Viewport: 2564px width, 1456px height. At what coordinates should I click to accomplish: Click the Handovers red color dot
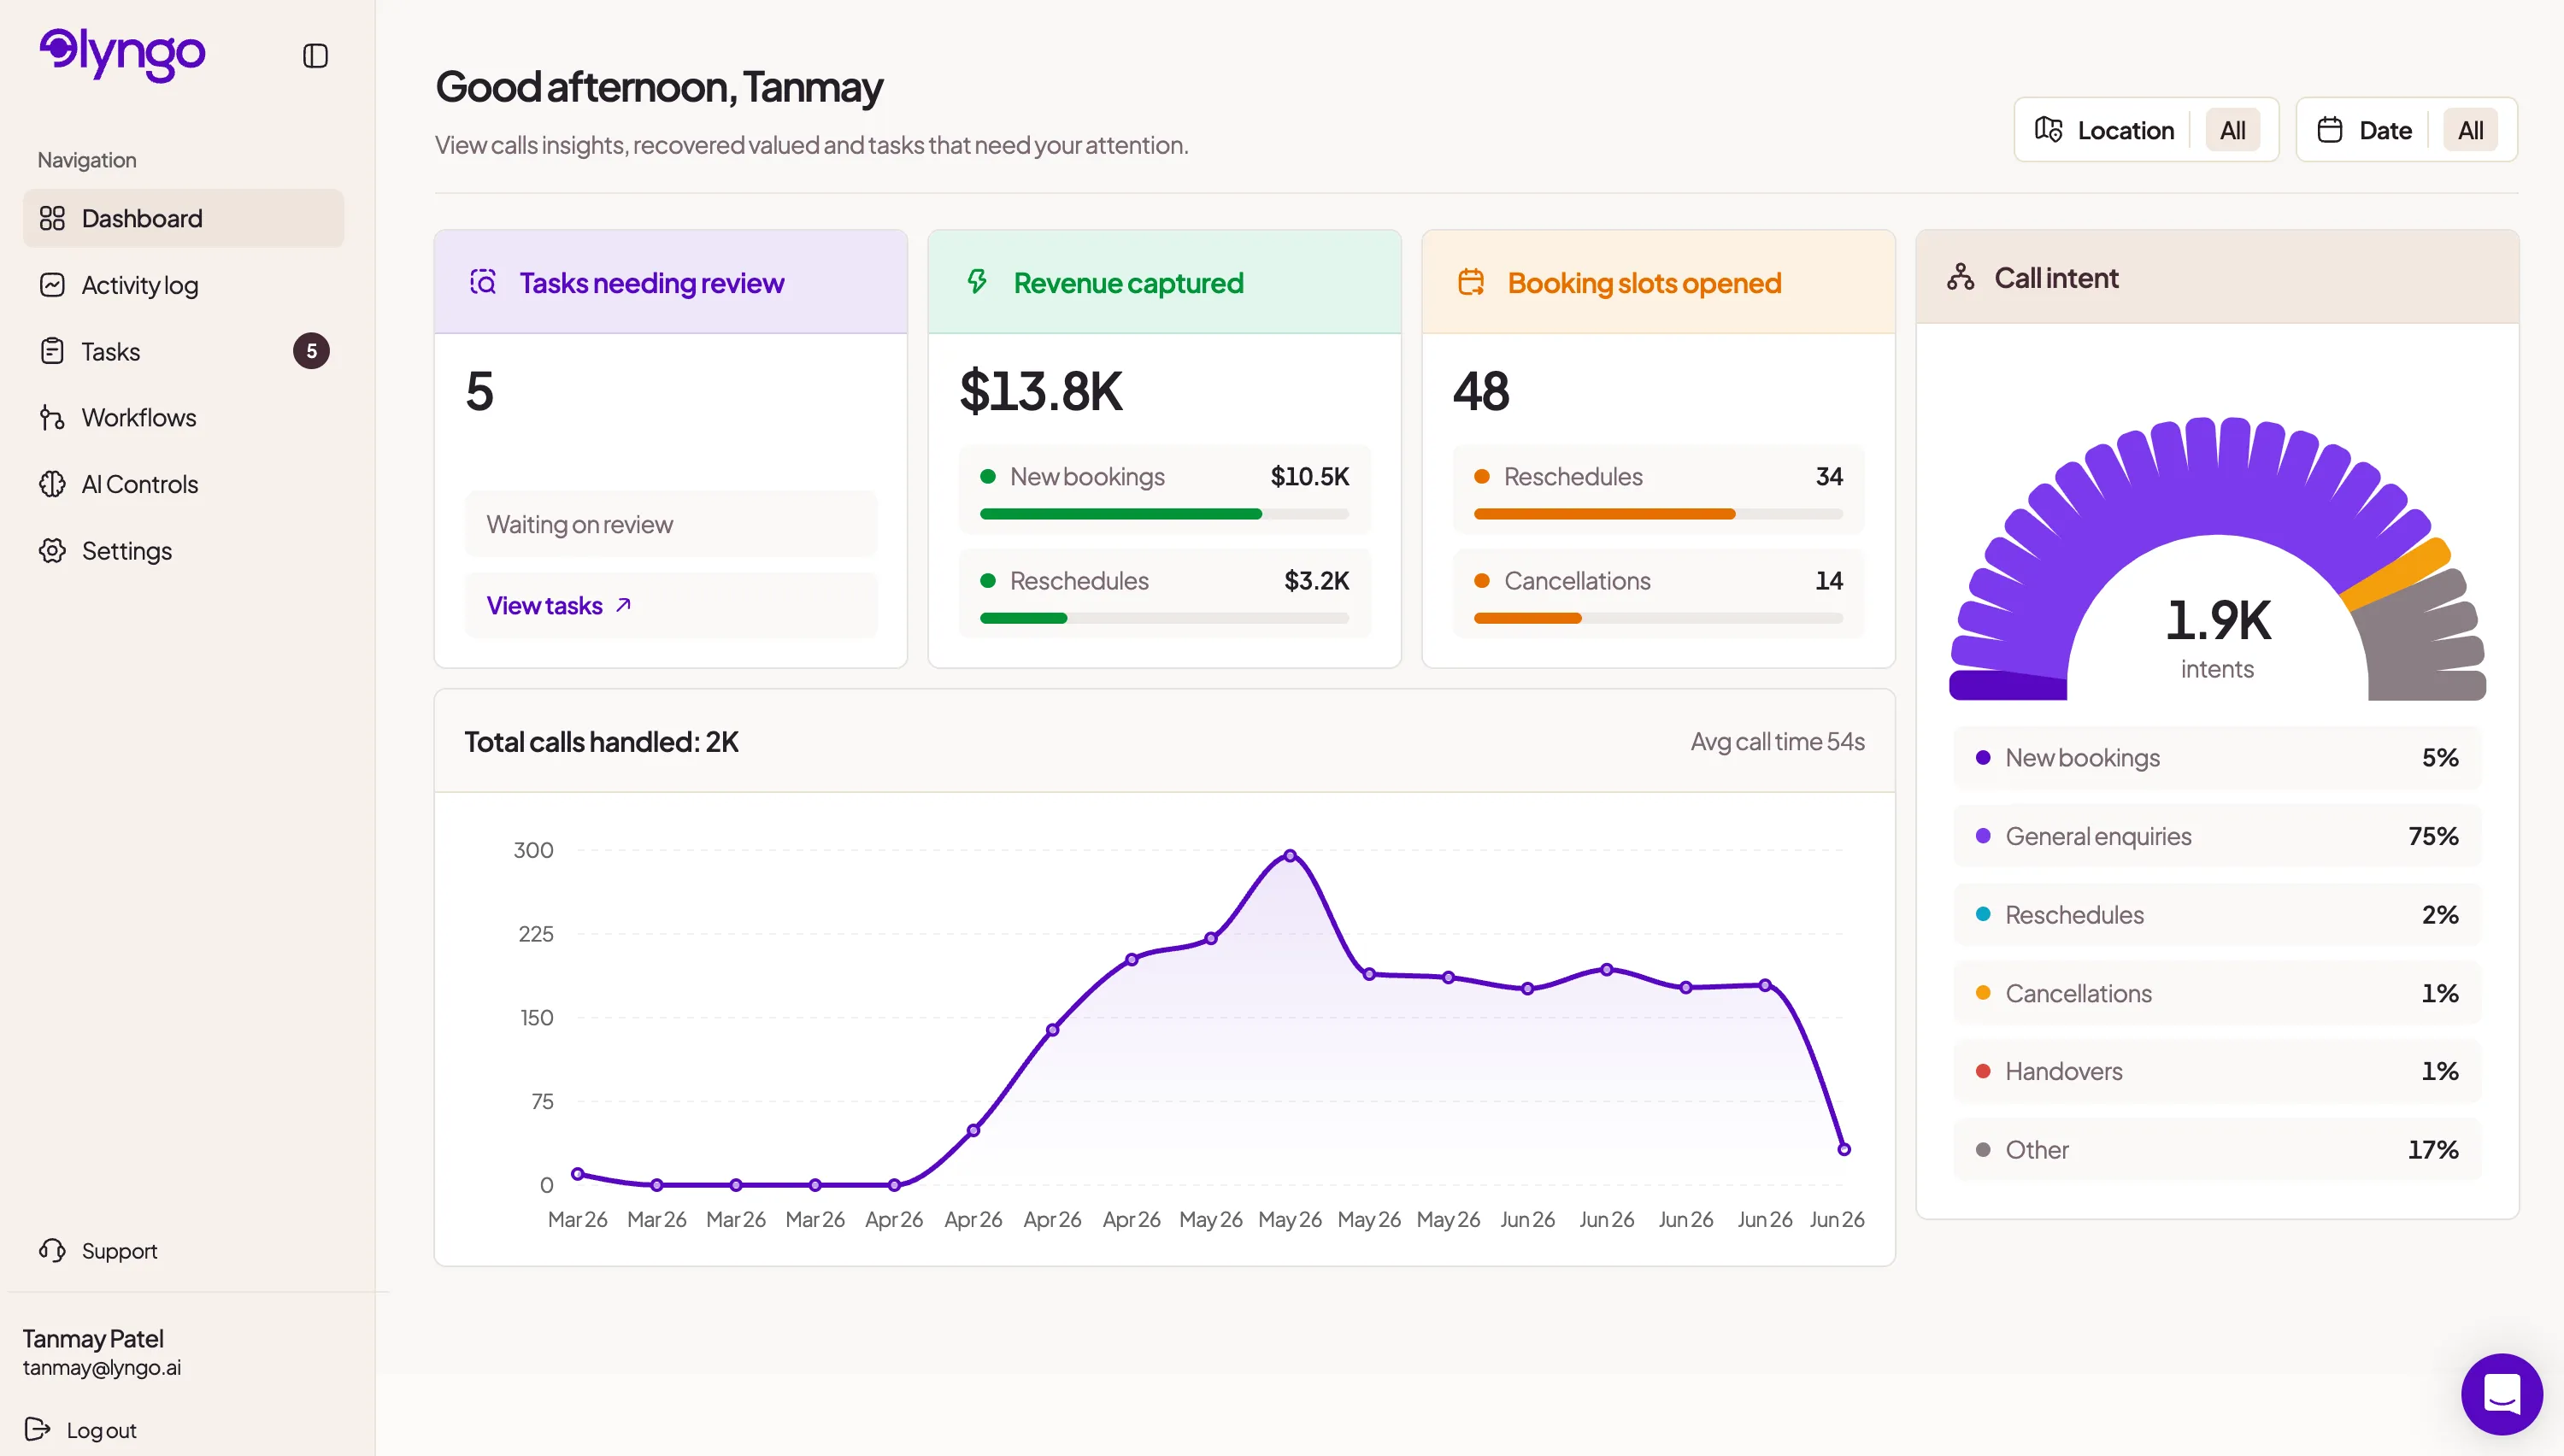1983,1071
